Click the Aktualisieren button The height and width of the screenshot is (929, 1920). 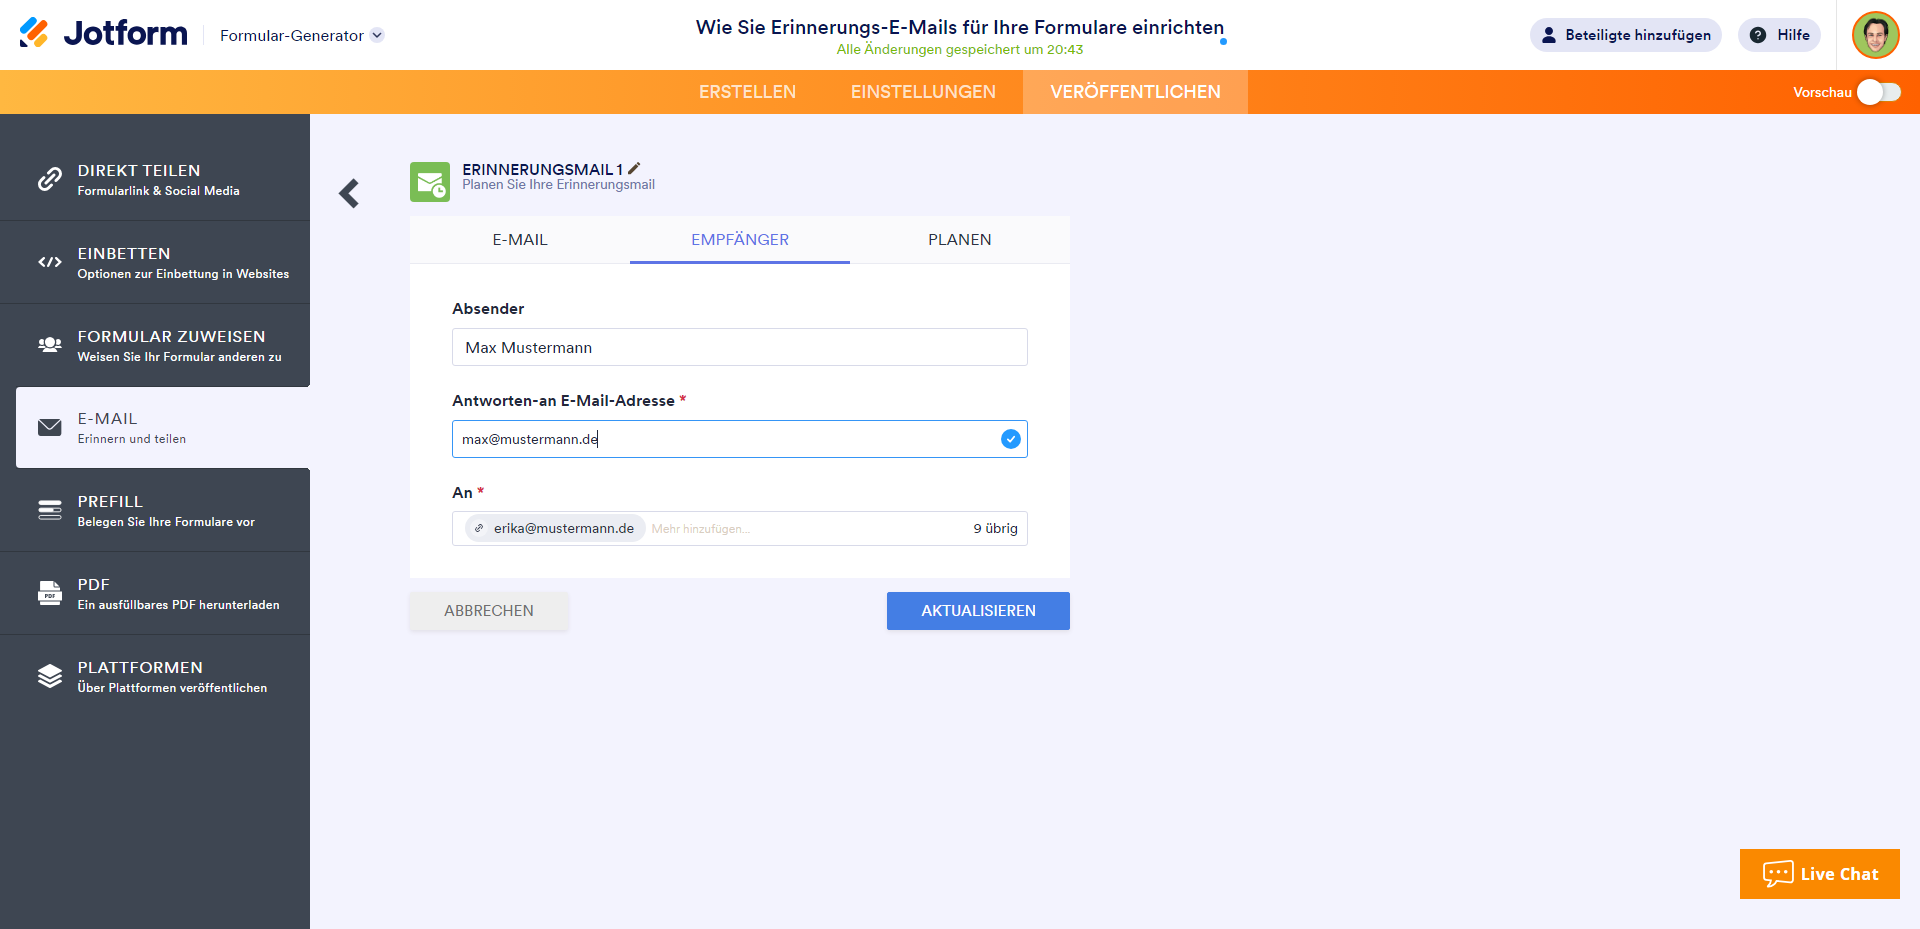coord(978,611)
